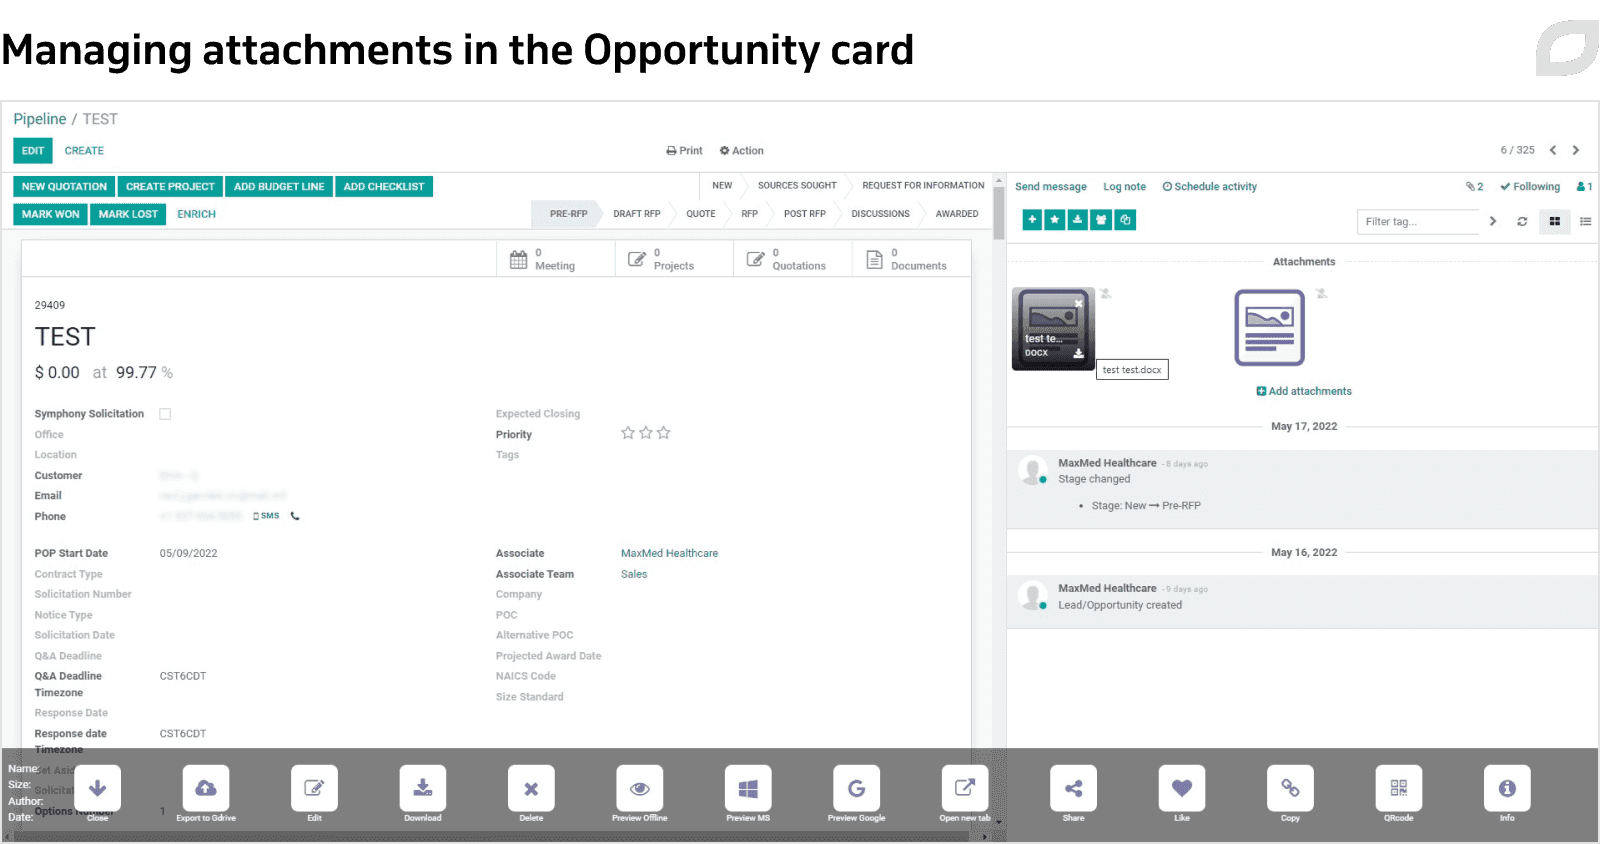Click the teal star favorites button

click(x=1055, y=220)
